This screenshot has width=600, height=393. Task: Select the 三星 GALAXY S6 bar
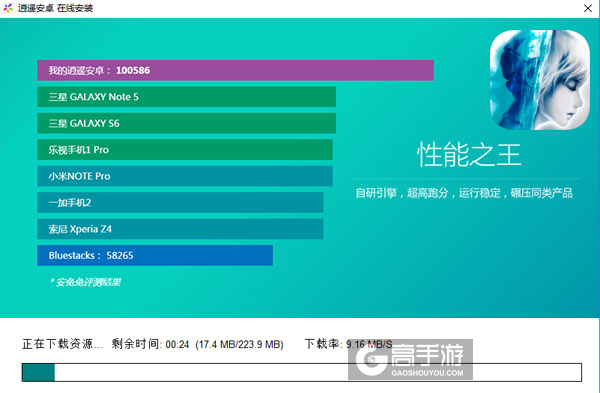coord(186,123)
